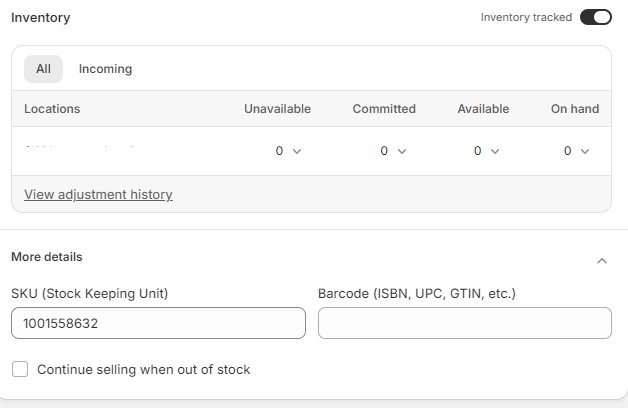The width and height of the screenshot is (628, 408).
Task: Click the More details heading text
Action: click(x=47, y=257)
